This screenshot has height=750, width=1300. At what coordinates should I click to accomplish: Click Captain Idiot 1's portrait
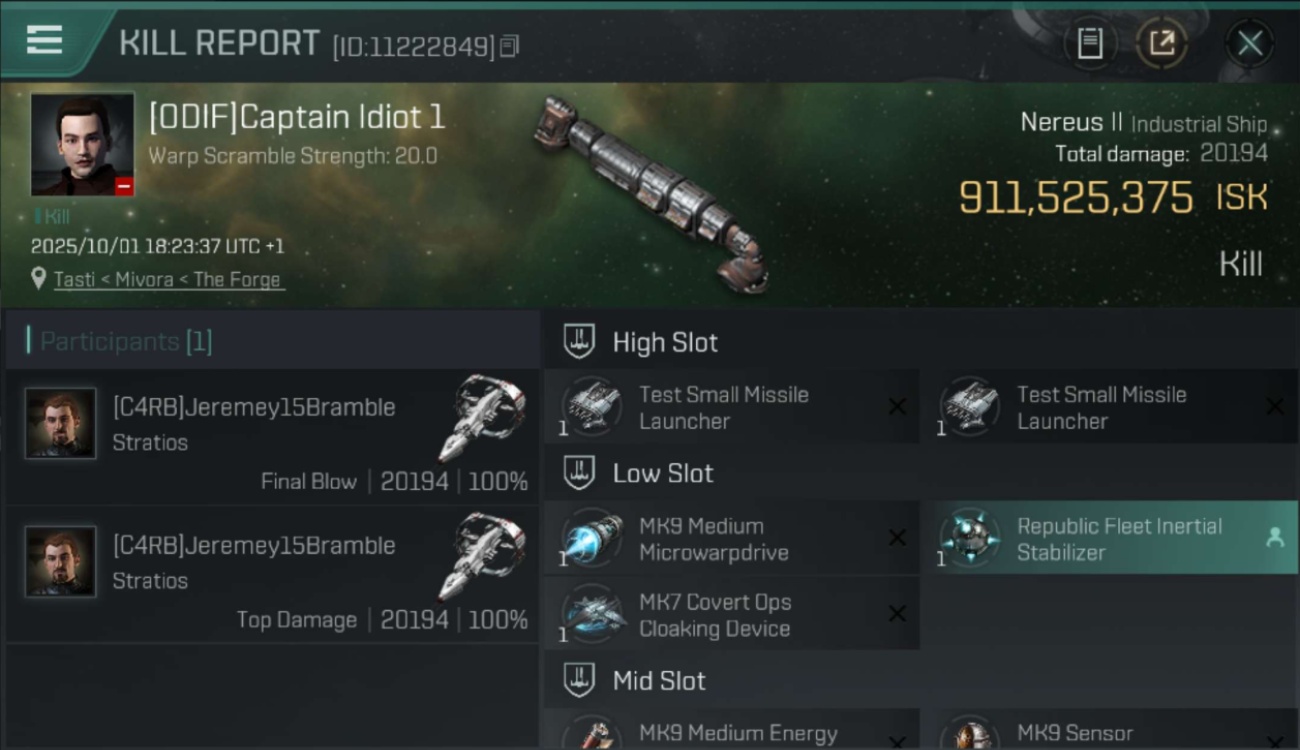pos(82,144)
